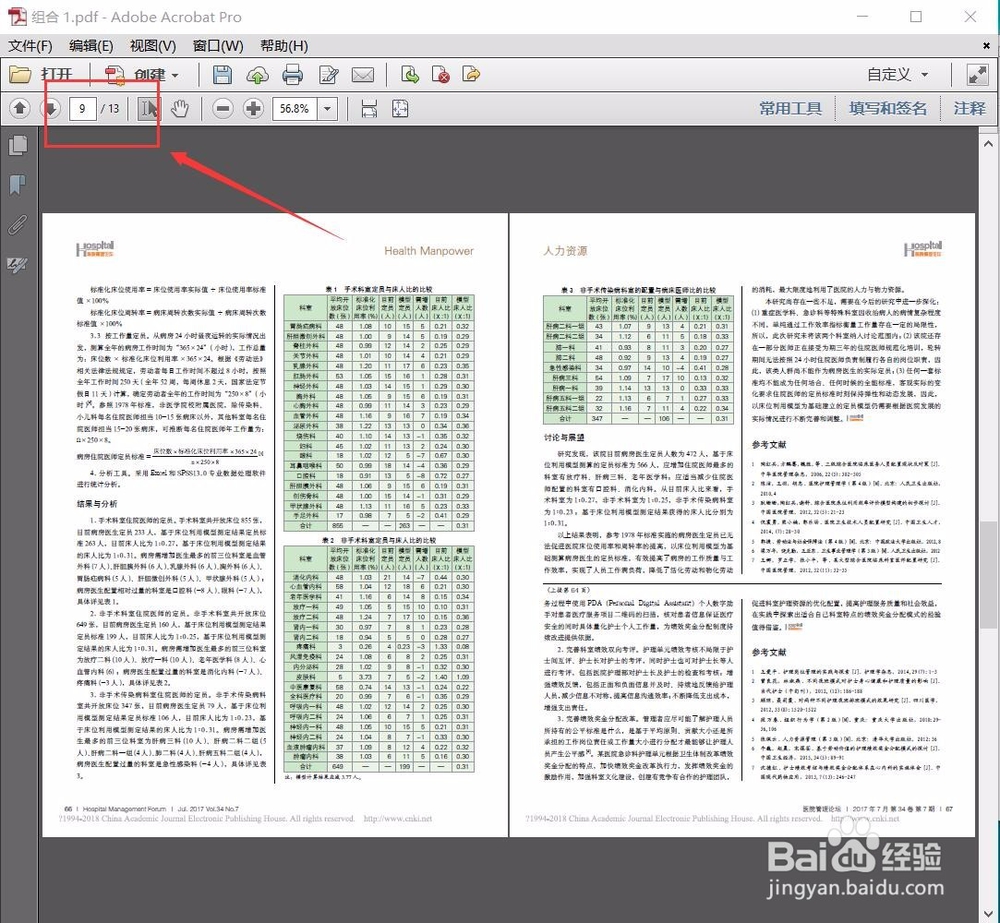Open the zoom level dropdown arrow
The width and height of the screenshot is (1000, 923).
327,108
